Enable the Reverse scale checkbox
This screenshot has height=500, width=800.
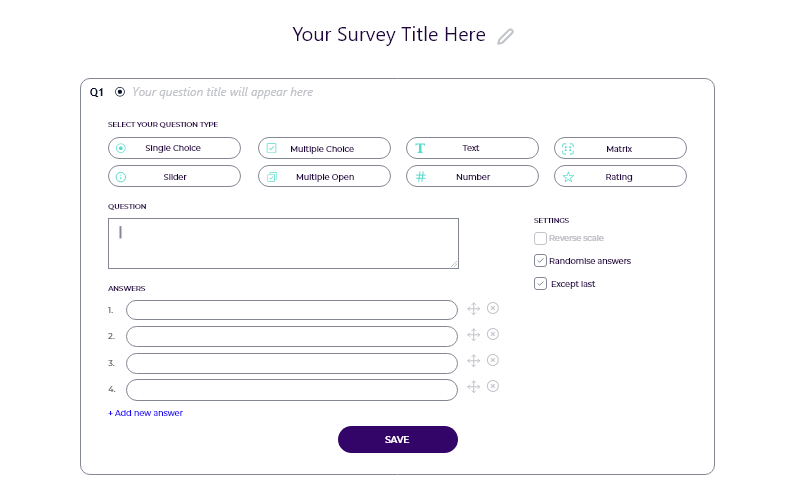click(x=540, y=238)
